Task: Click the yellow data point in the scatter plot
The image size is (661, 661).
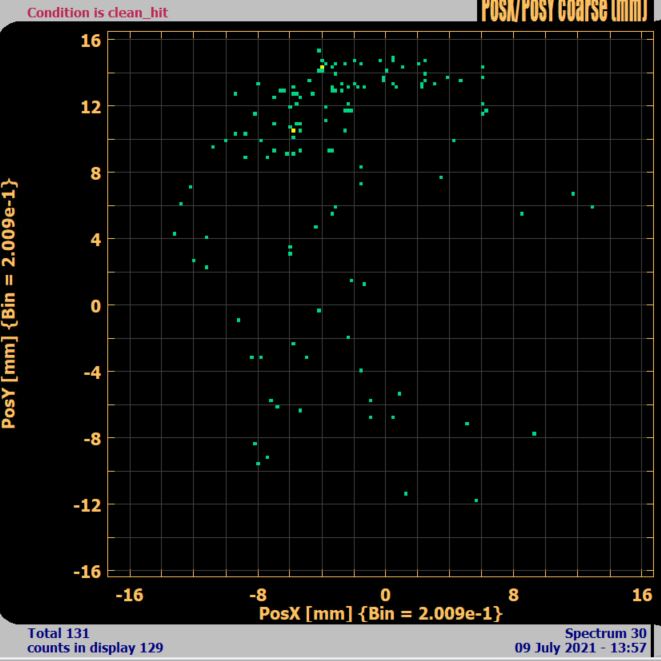Action: [x=293, y=130]
